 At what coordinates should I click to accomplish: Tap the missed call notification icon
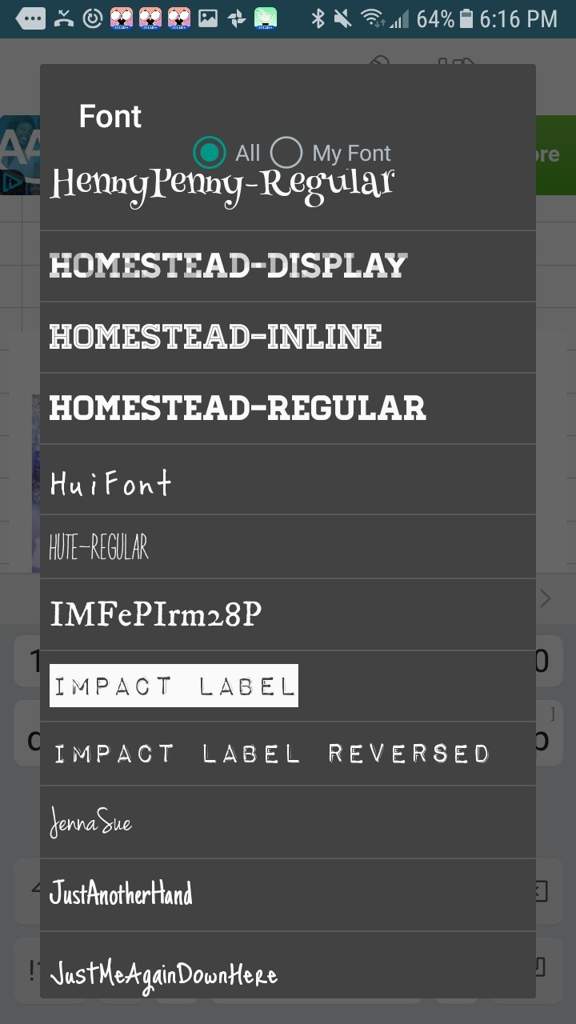tap(63, 18)
